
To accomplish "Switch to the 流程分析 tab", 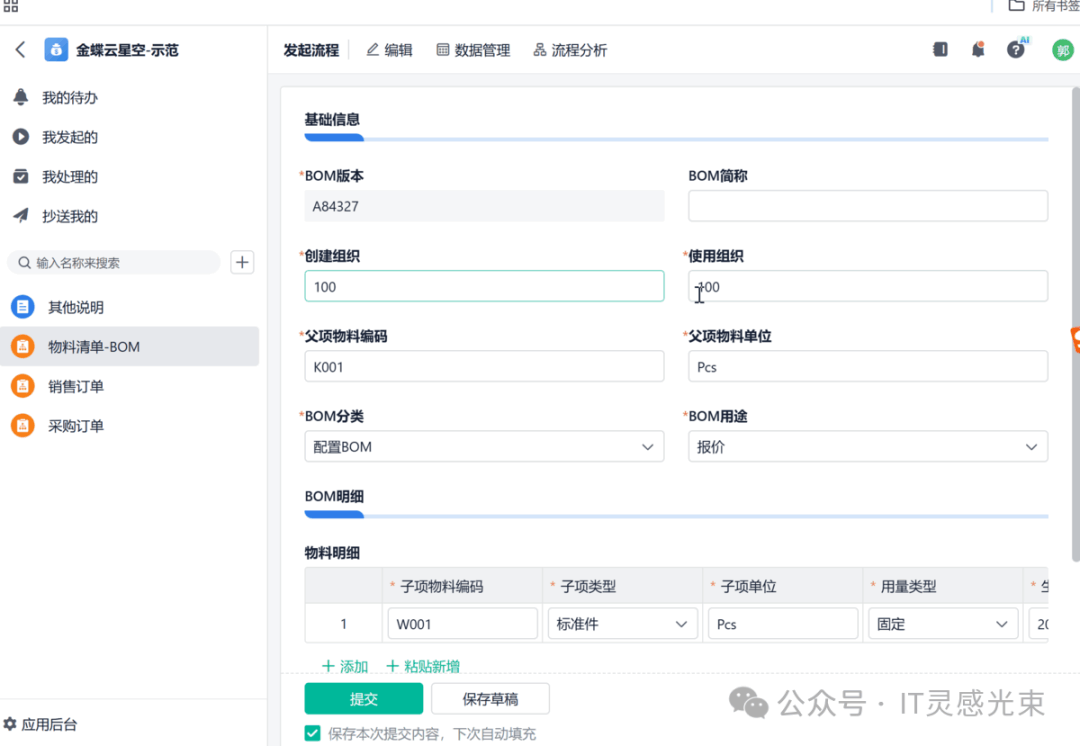I will [570, 50].
